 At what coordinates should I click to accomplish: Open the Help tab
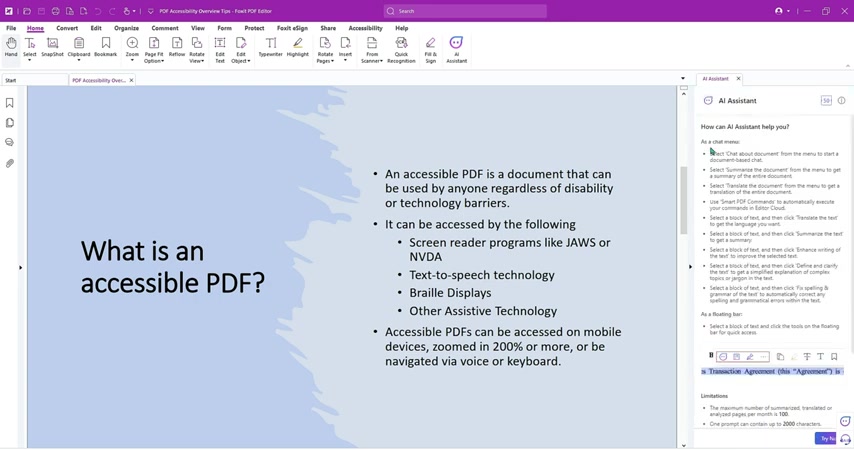401,28
